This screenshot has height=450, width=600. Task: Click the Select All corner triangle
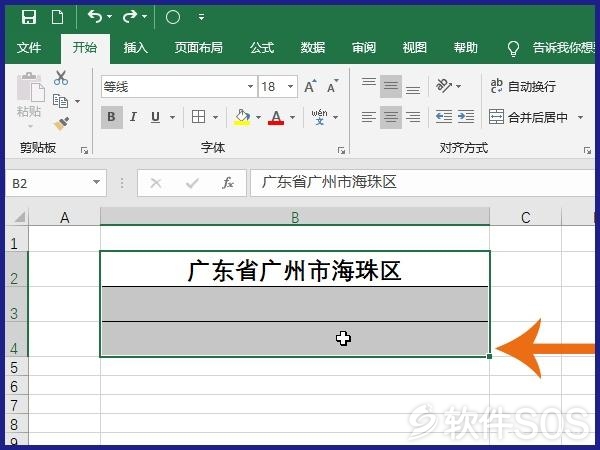19,217
